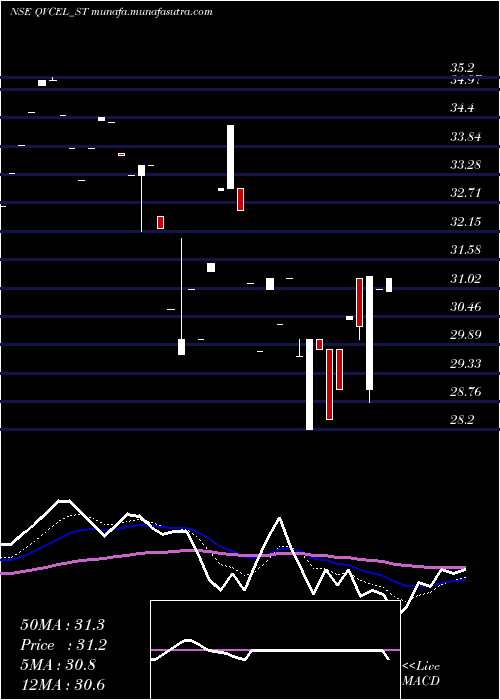
Task: Select the 35.2 price axis label
Action: click(462, 68)
